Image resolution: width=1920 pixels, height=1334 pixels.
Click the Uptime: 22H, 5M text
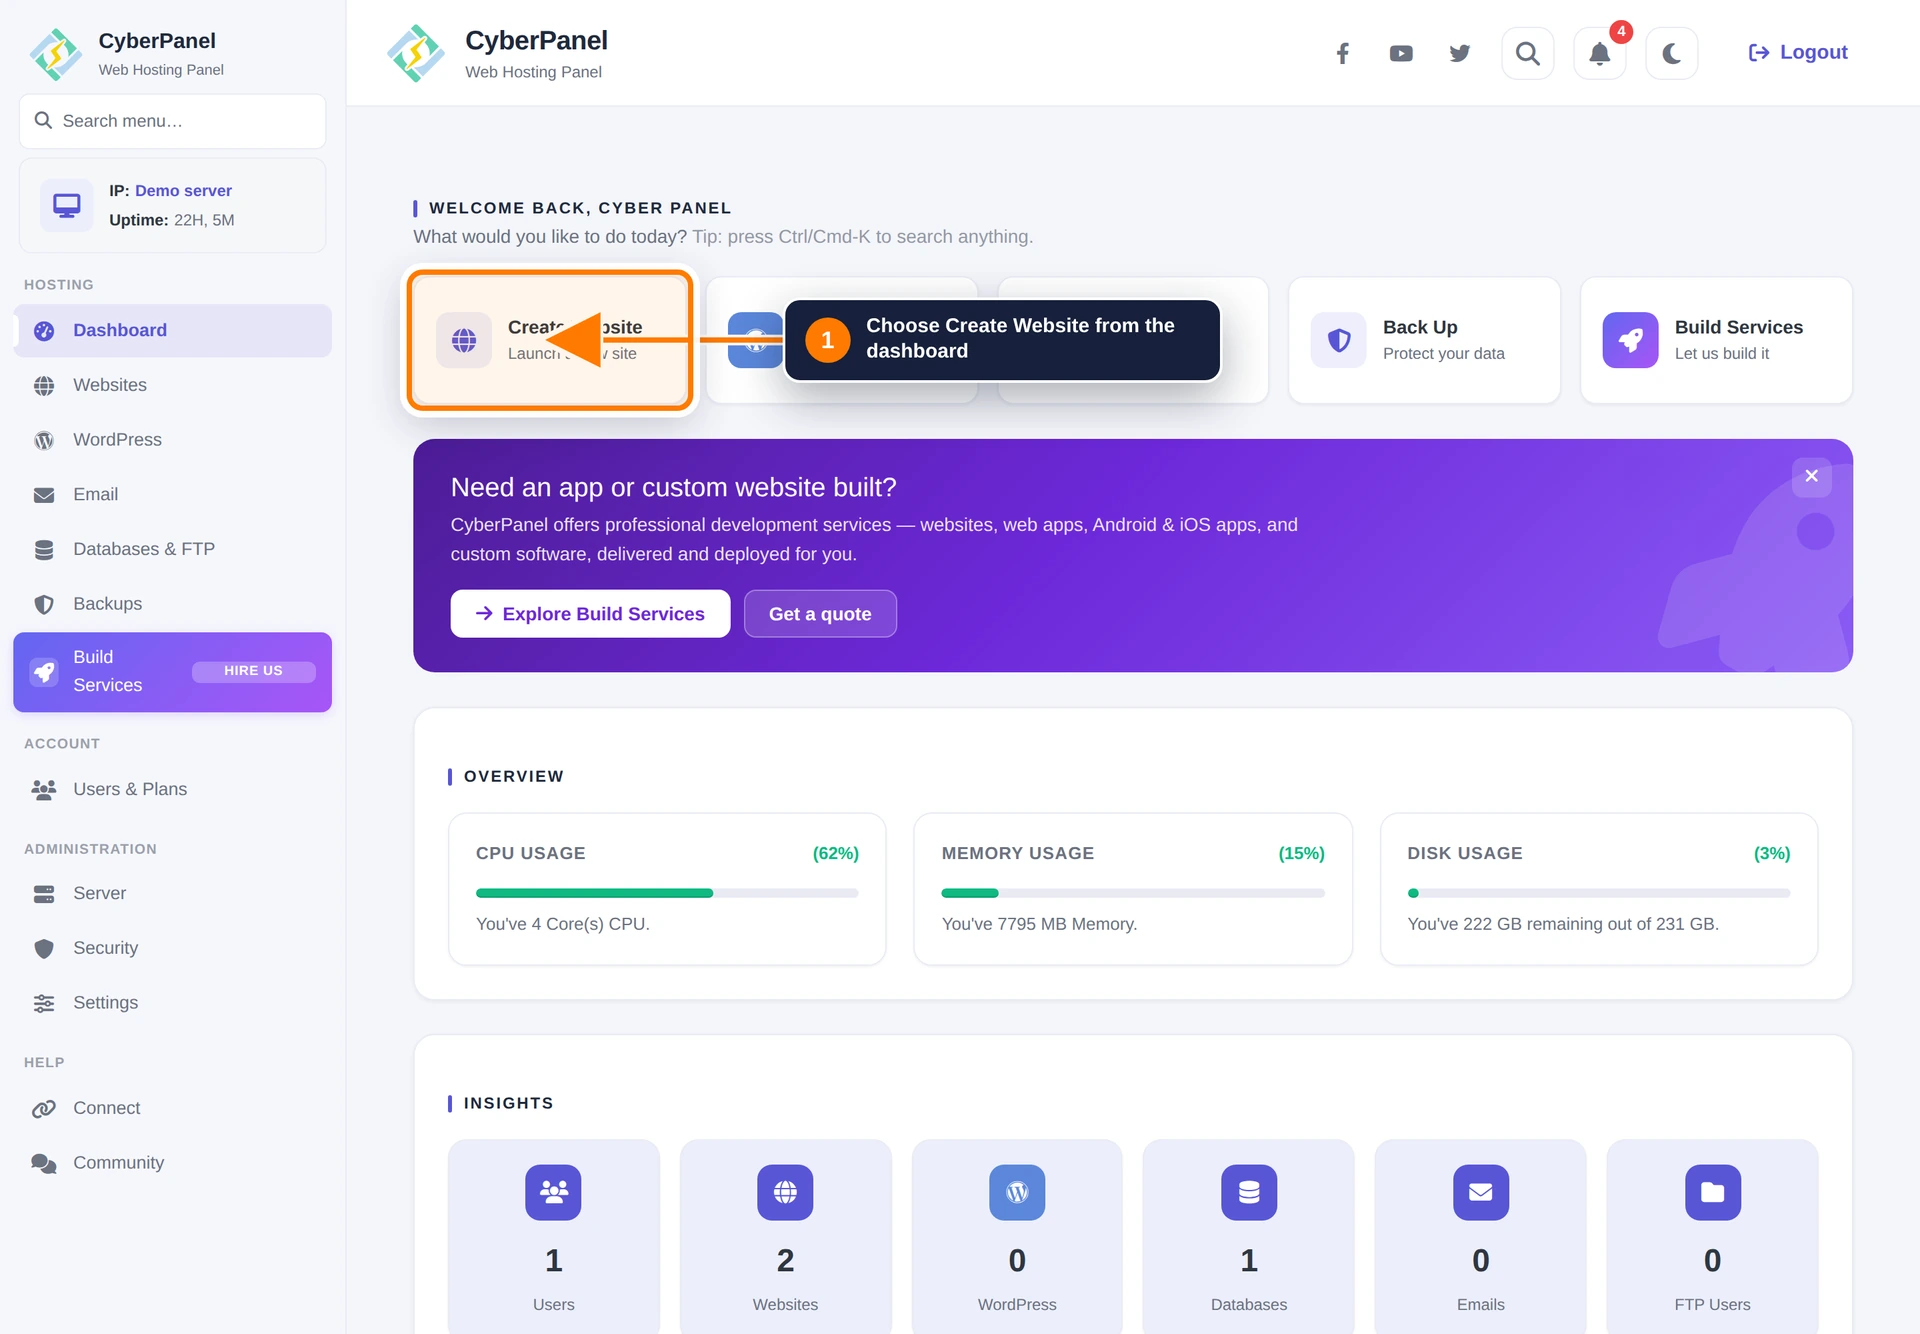pyautogui.click(x=172, y=220)
